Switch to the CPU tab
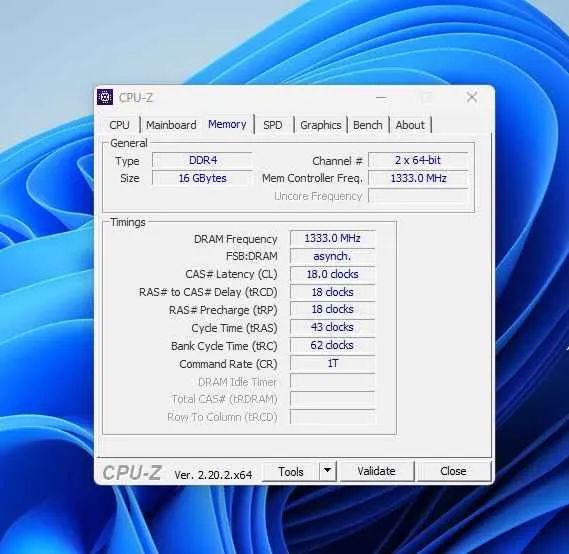Viewport: 569px width, 554px height. pos(119,125)
